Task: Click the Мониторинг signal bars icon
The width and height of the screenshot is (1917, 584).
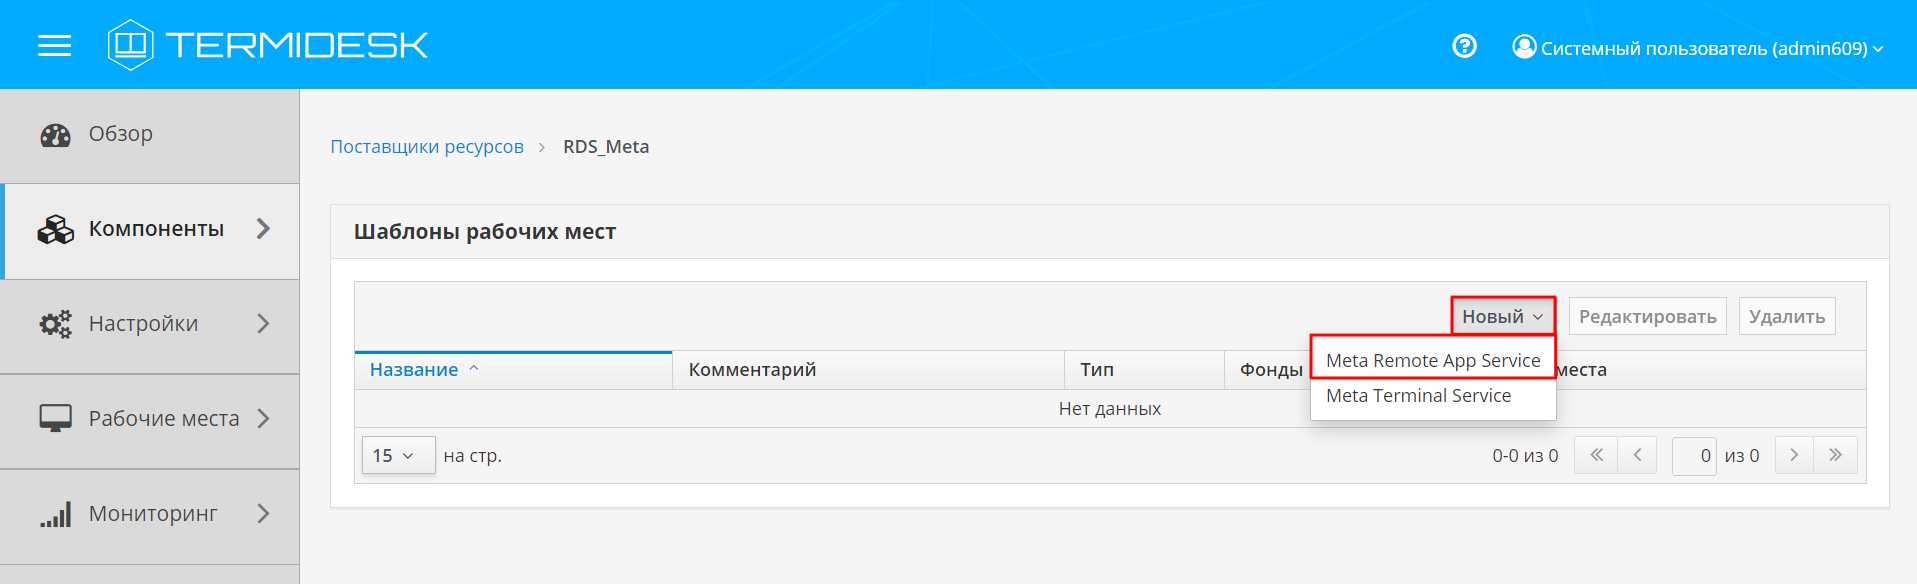Action: pyautogui.click(x=55, y=514)
